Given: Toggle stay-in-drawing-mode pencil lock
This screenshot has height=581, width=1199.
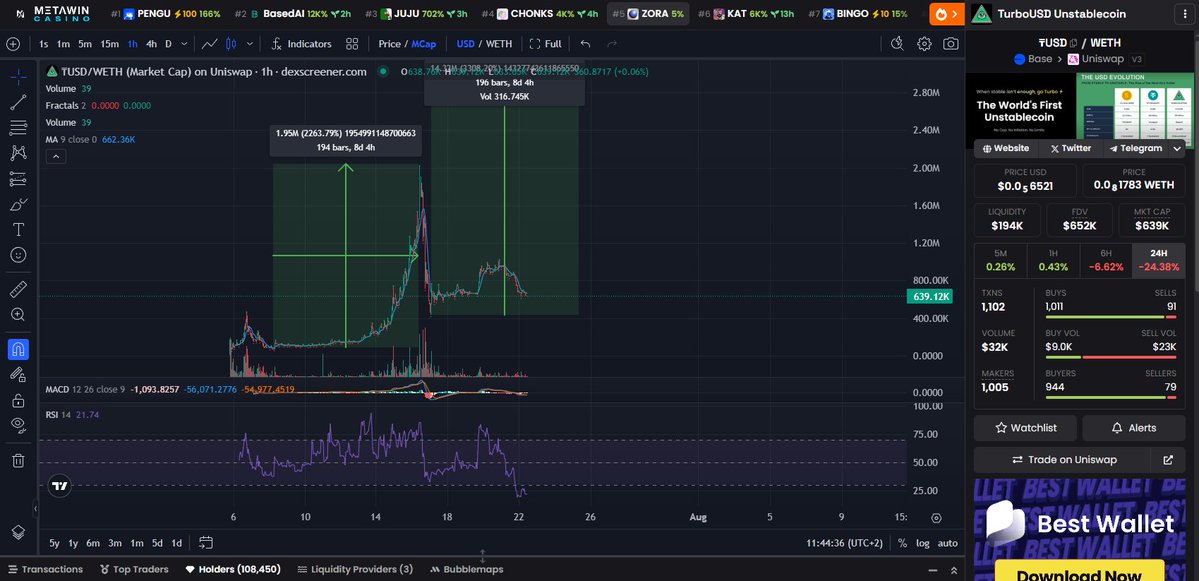Looking at the screenshot, I should (x=18, y=375).
